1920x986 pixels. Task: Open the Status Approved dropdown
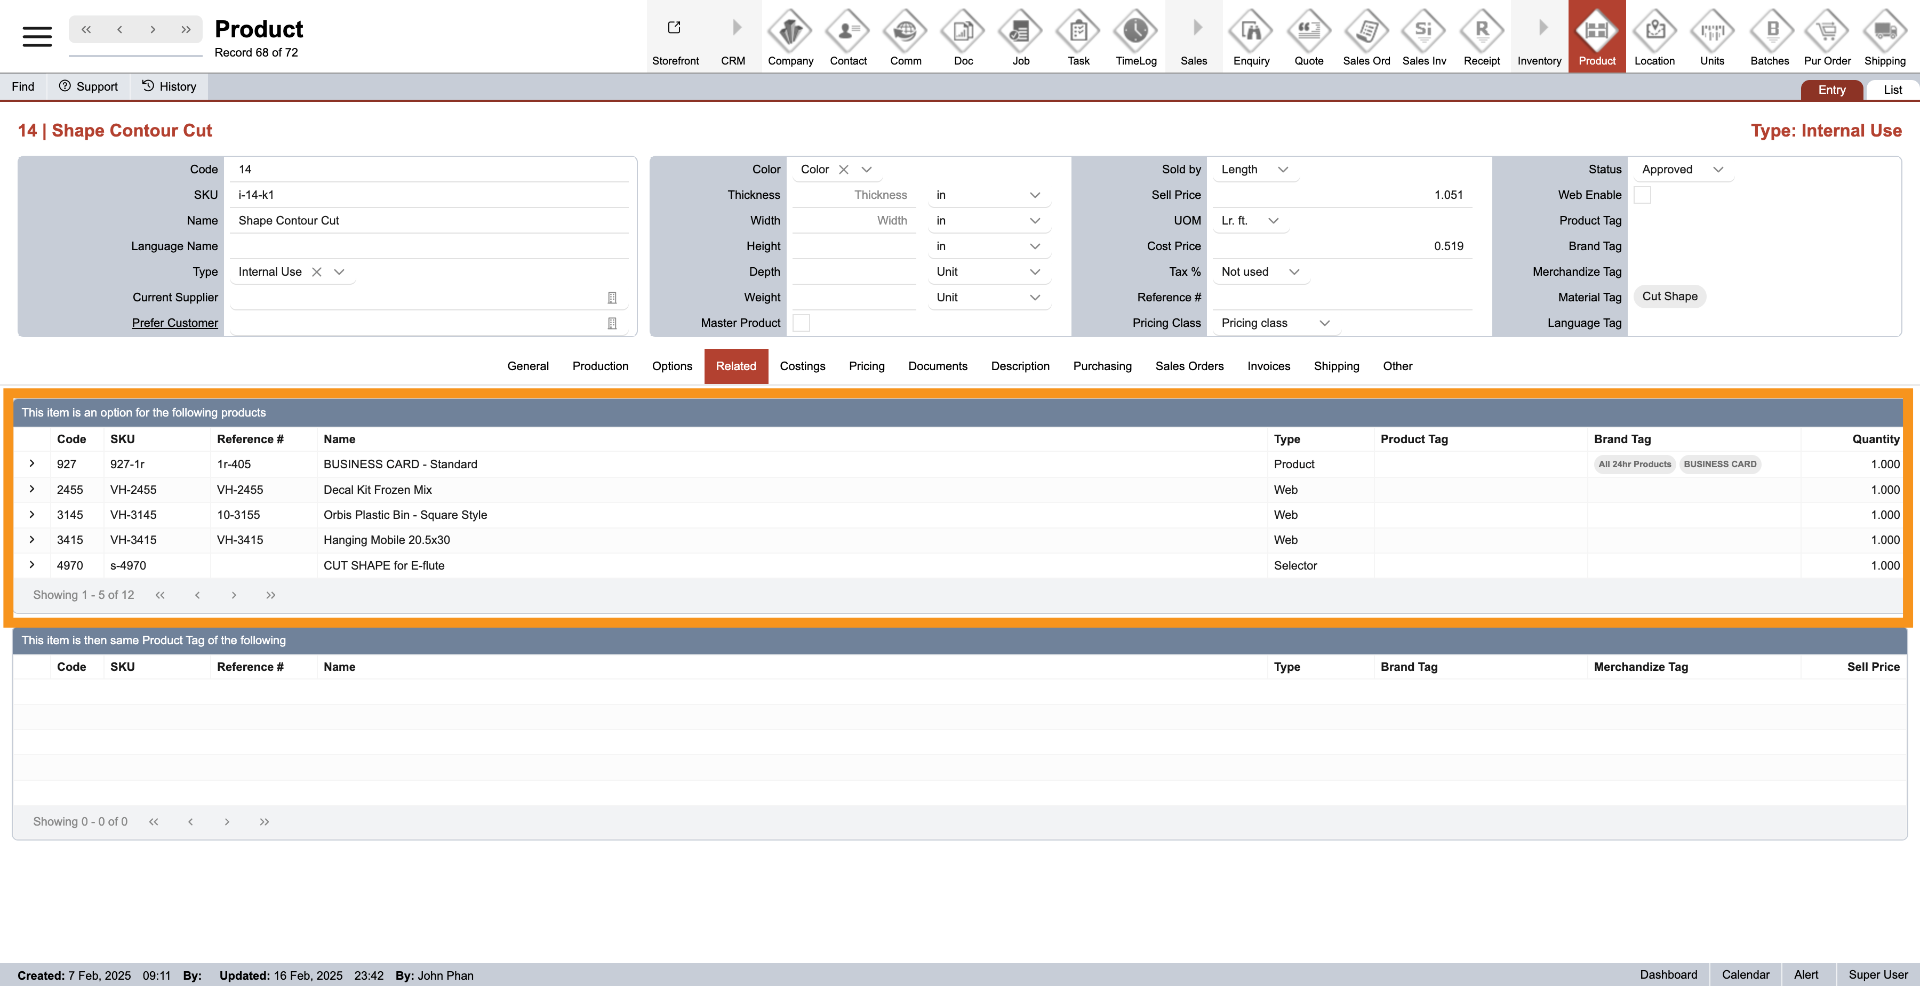(1718, 170)
